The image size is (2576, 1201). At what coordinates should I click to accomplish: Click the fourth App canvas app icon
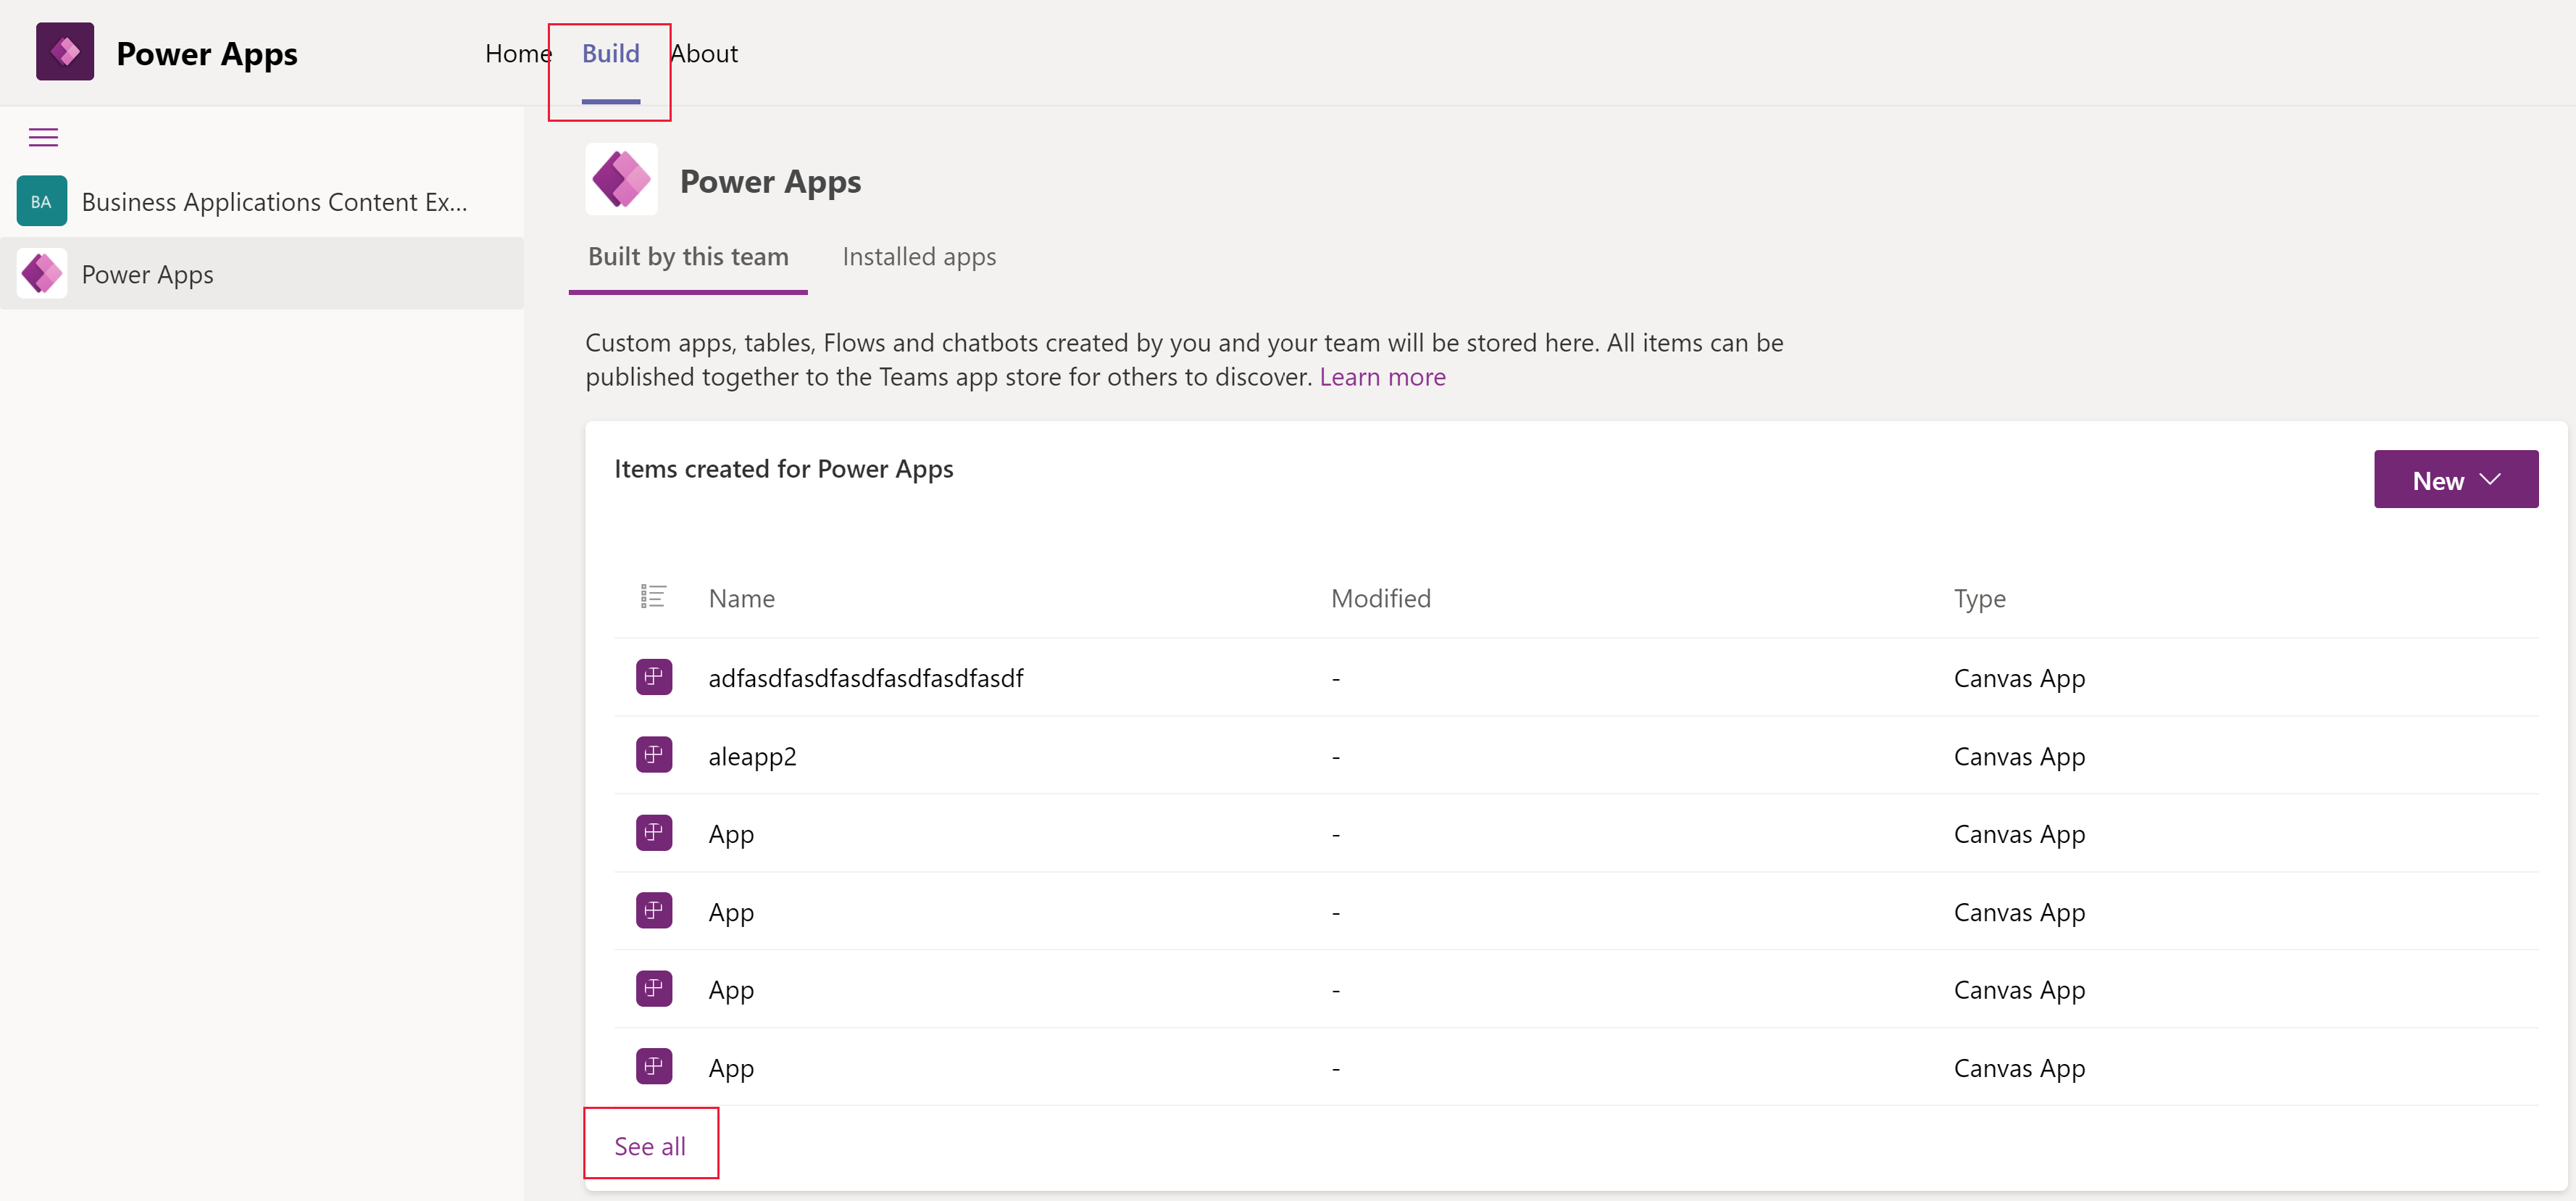[x=654, y=1065]
